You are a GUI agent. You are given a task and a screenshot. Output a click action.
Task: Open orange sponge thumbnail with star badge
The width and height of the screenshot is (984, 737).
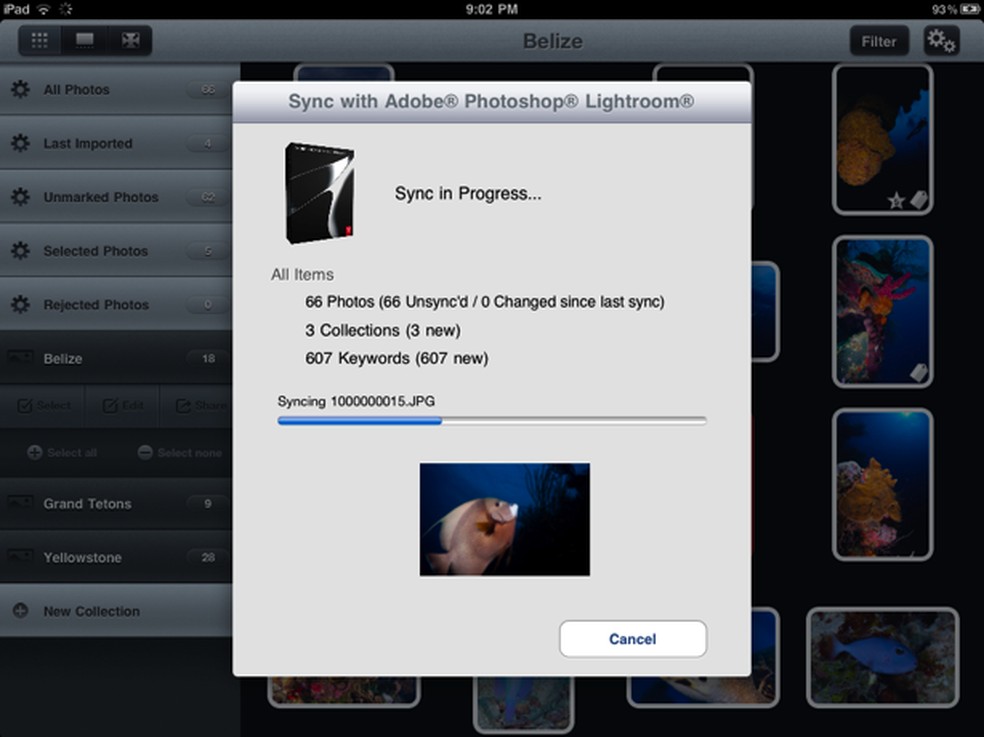(x=882, y=139)
